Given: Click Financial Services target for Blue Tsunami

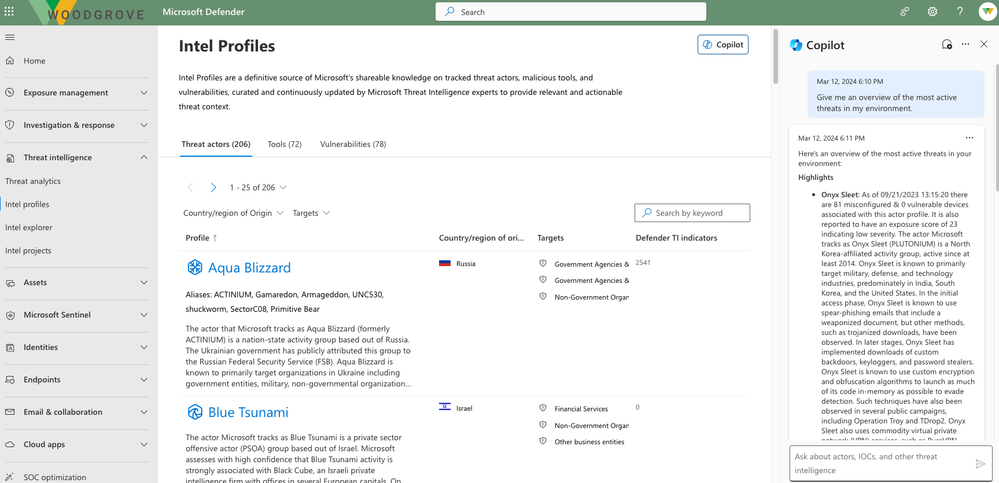Looking at the screenshot, I should tap(581, 409).
